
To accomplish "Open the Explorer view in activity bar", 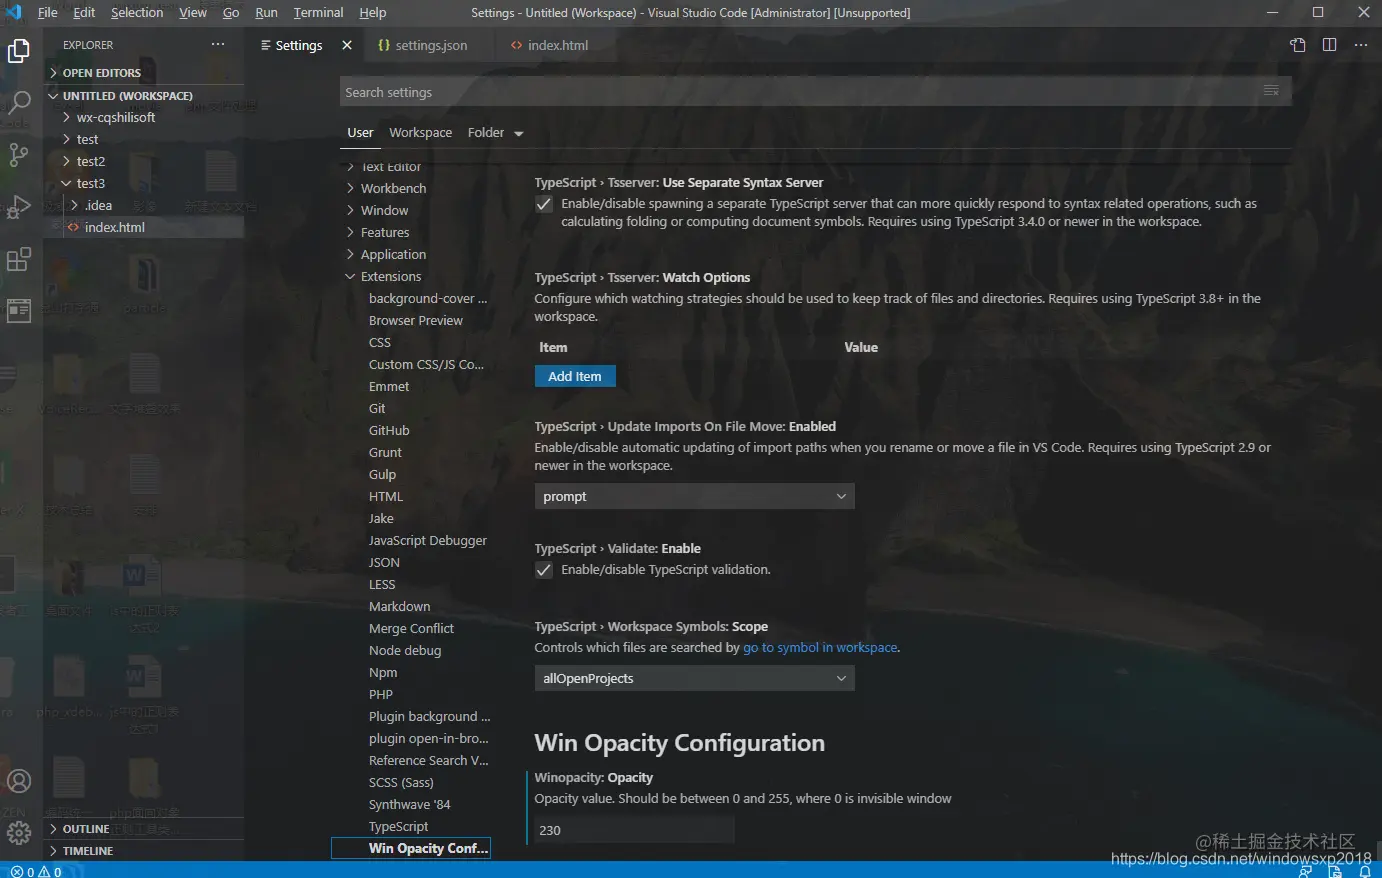I will (x=19, y=51).
